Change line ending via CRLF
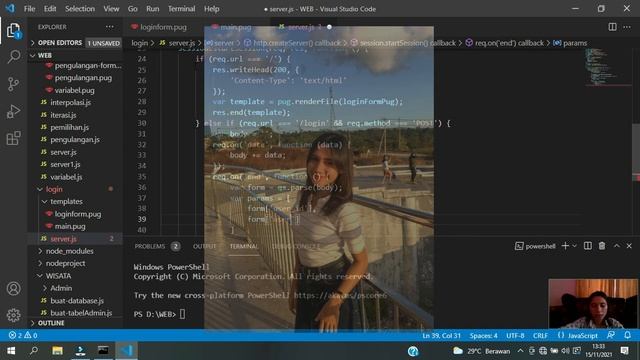 (540, 336)
